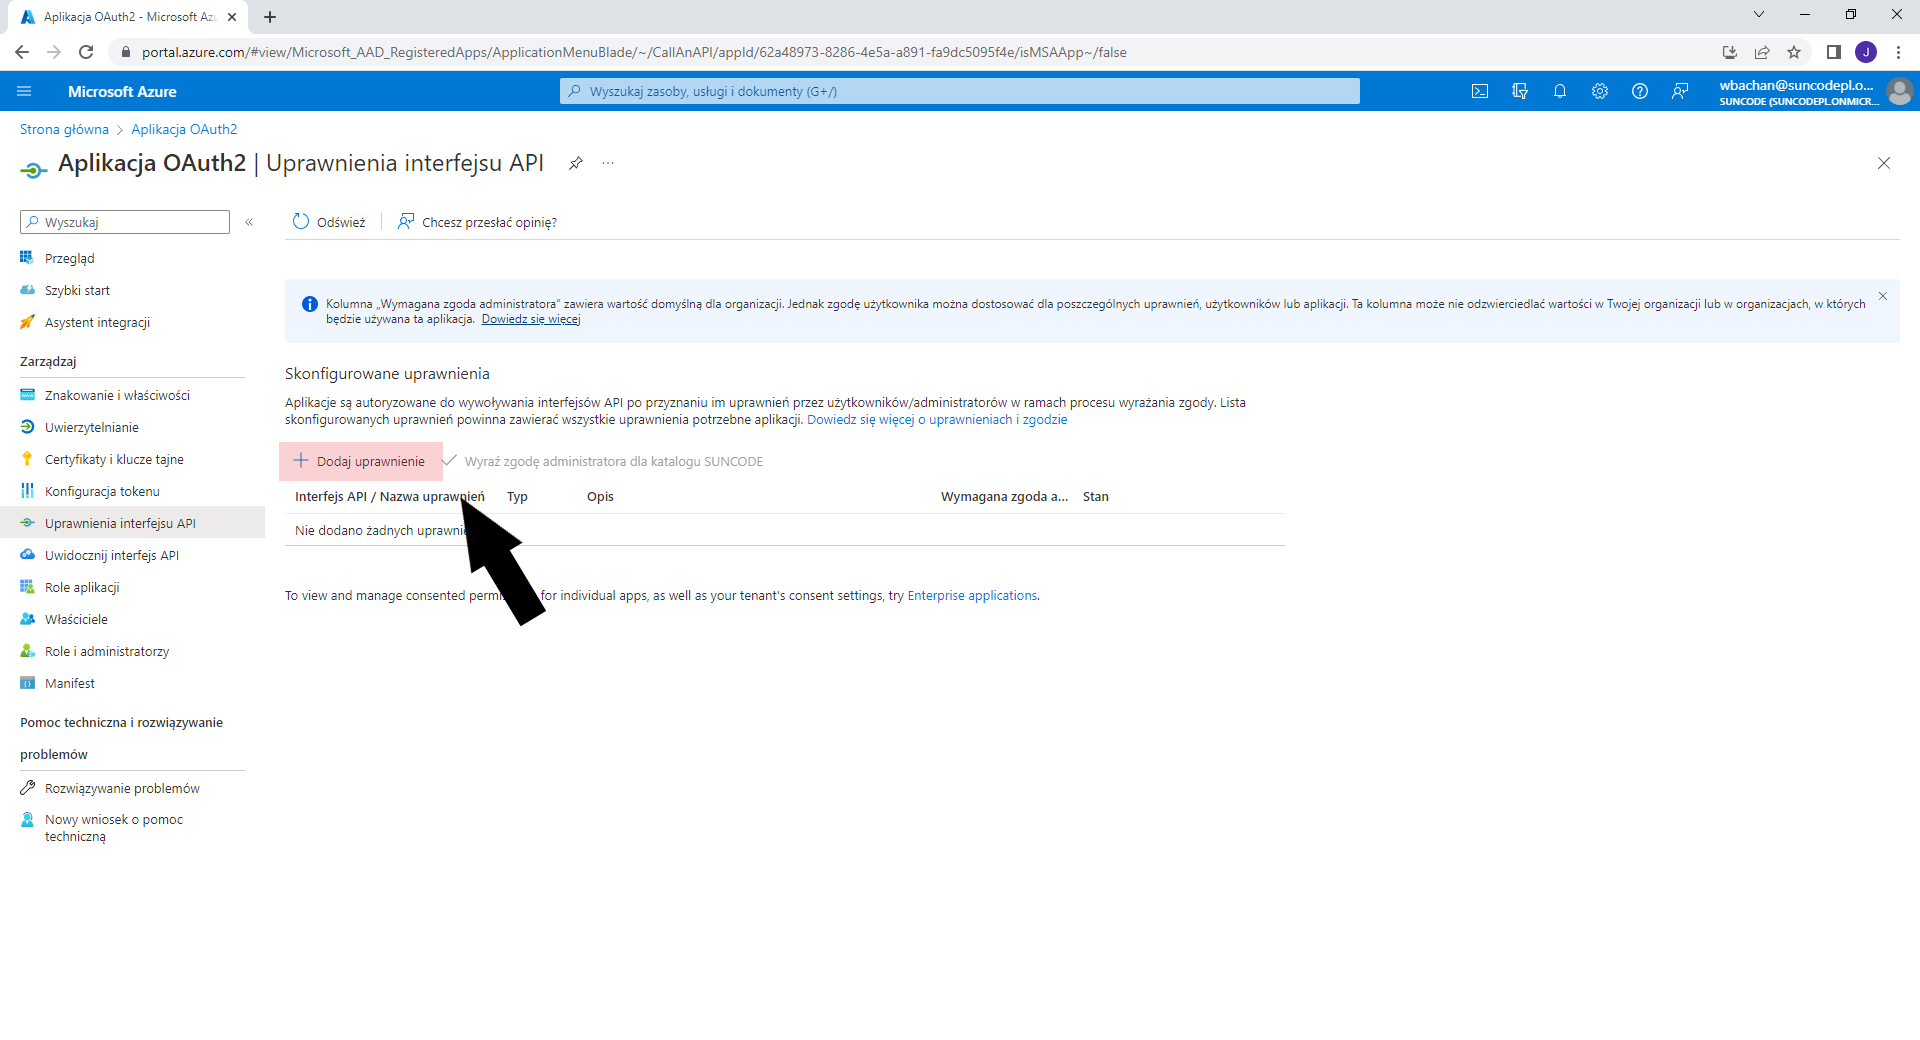Focus the global Azure search box
Image resolution: width=1920 pixels, height=1040 pixels.
[960, 91]
